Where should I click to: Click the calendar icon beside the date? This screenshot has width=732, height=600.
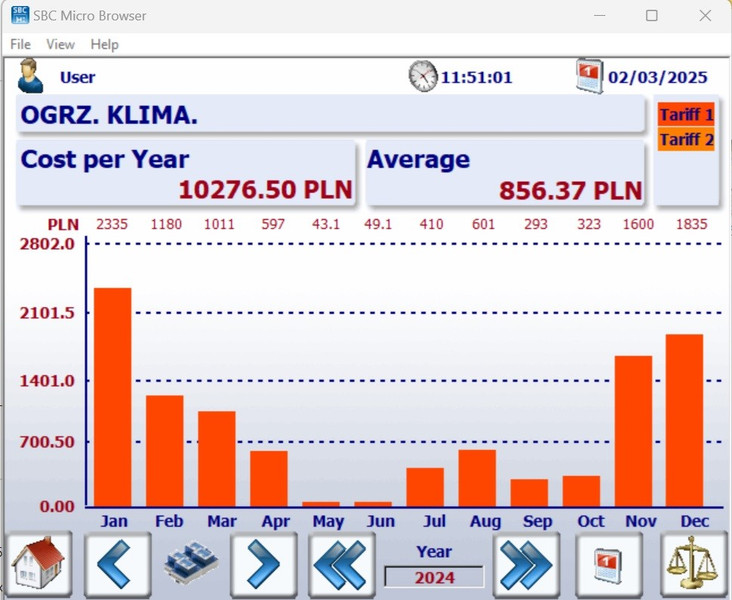coord(589,77)
